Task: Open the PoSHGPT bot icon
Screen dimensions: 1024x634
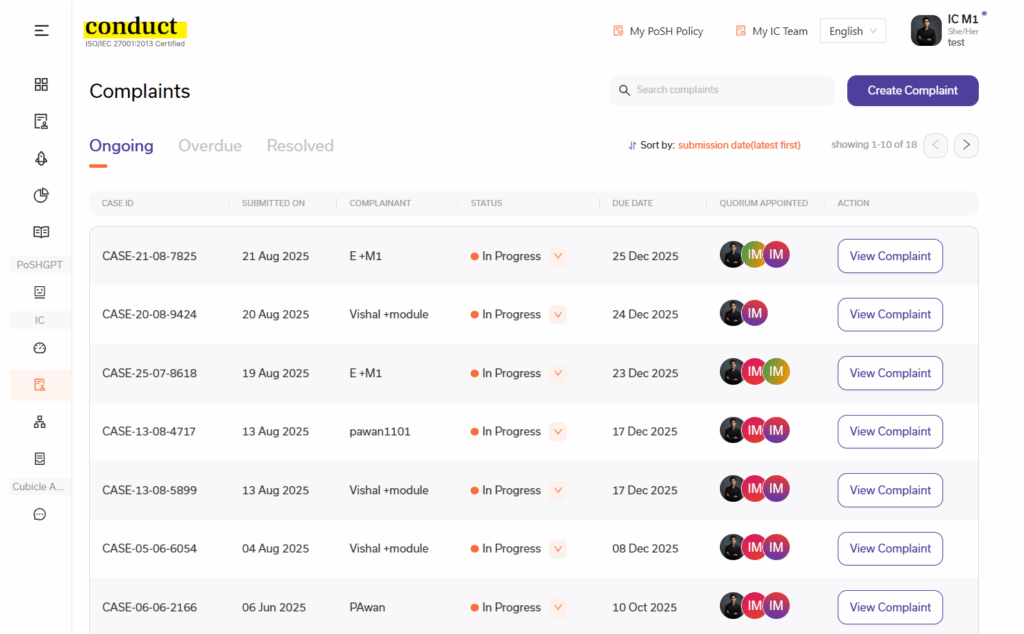Action: coord(40,292)
